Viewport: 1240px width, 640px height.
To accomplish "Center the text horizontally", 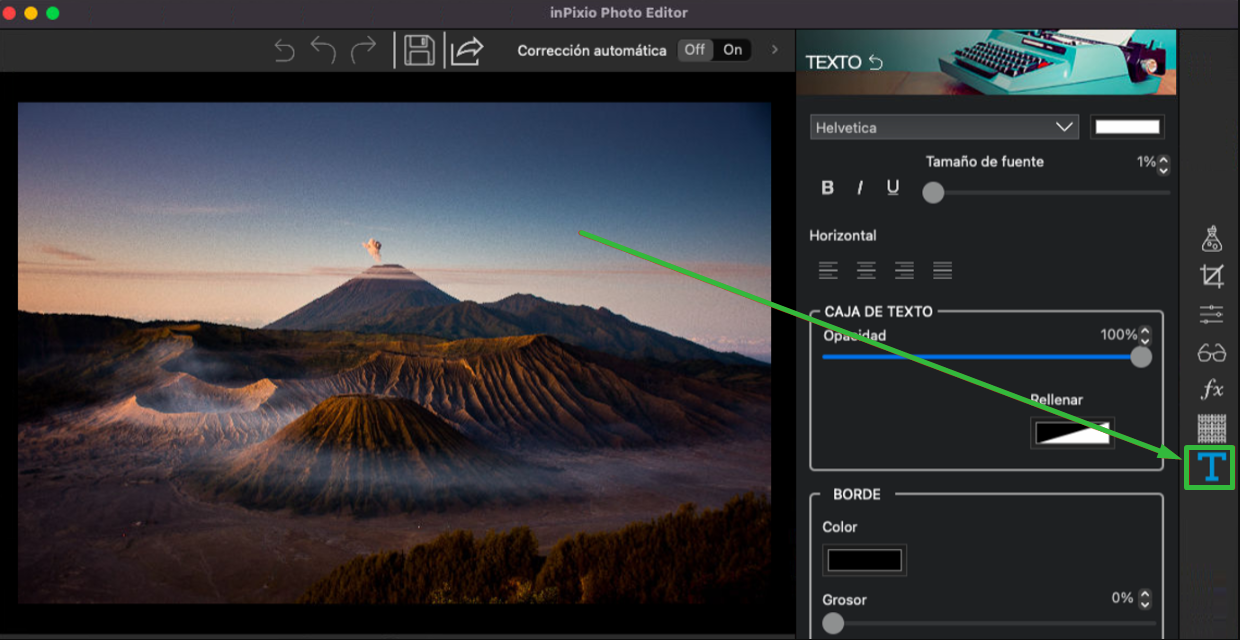I will (866, 270).
